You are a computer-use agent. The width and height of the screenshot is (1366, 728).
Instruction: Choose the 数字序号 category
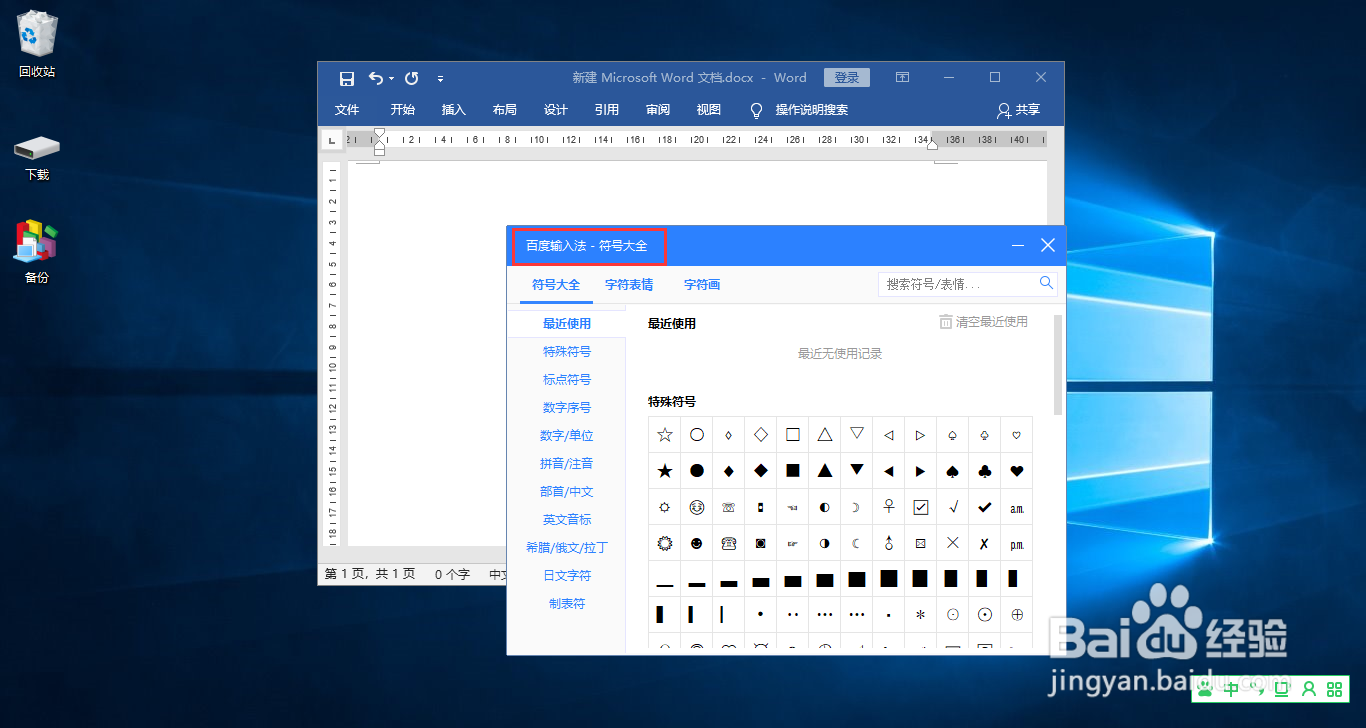[567, 408]
